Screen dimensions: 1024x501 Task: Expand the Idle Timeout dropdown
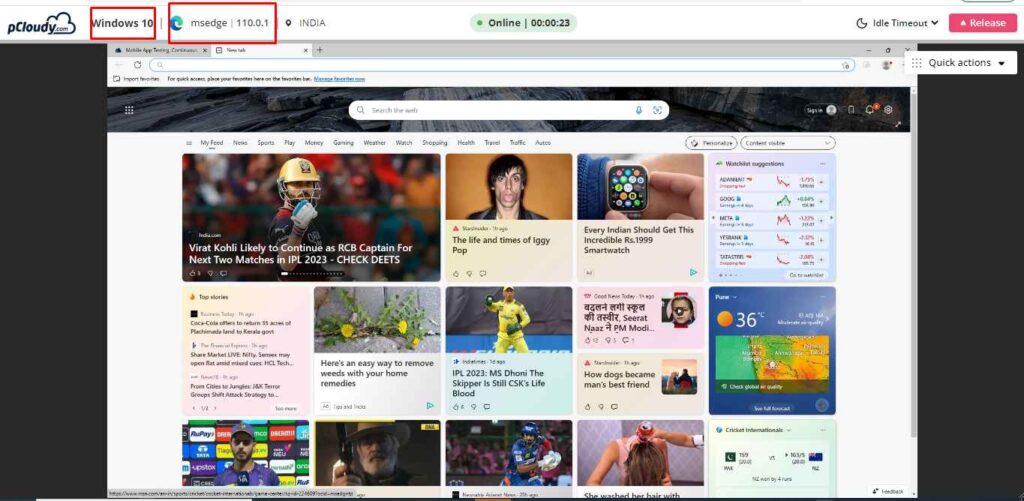coord(897,23)
